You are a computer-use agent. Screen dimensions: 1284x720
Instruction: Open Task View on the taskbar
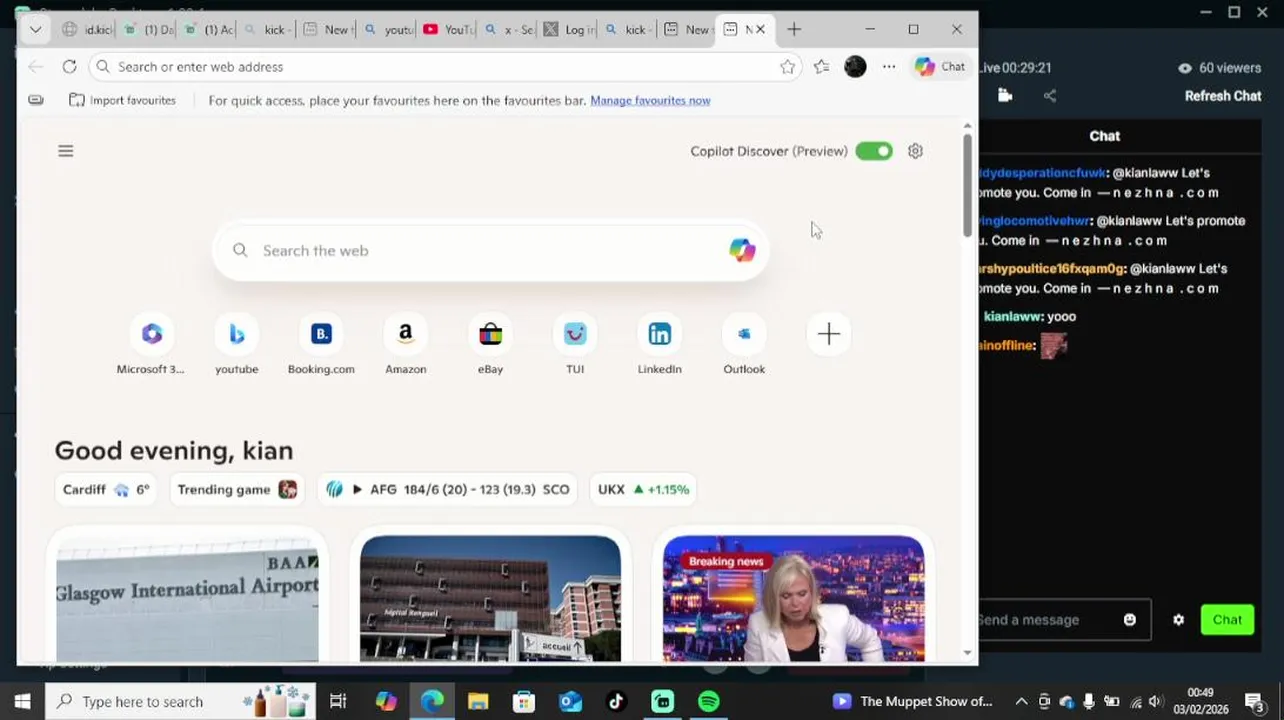click(x=338, y=702)
